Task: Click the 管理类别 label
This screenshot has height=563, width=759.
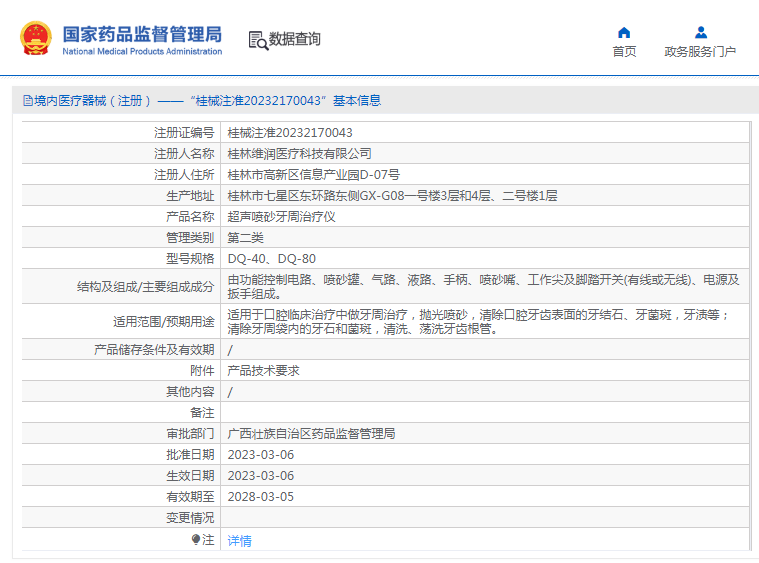Action: [x=190, y=238]
